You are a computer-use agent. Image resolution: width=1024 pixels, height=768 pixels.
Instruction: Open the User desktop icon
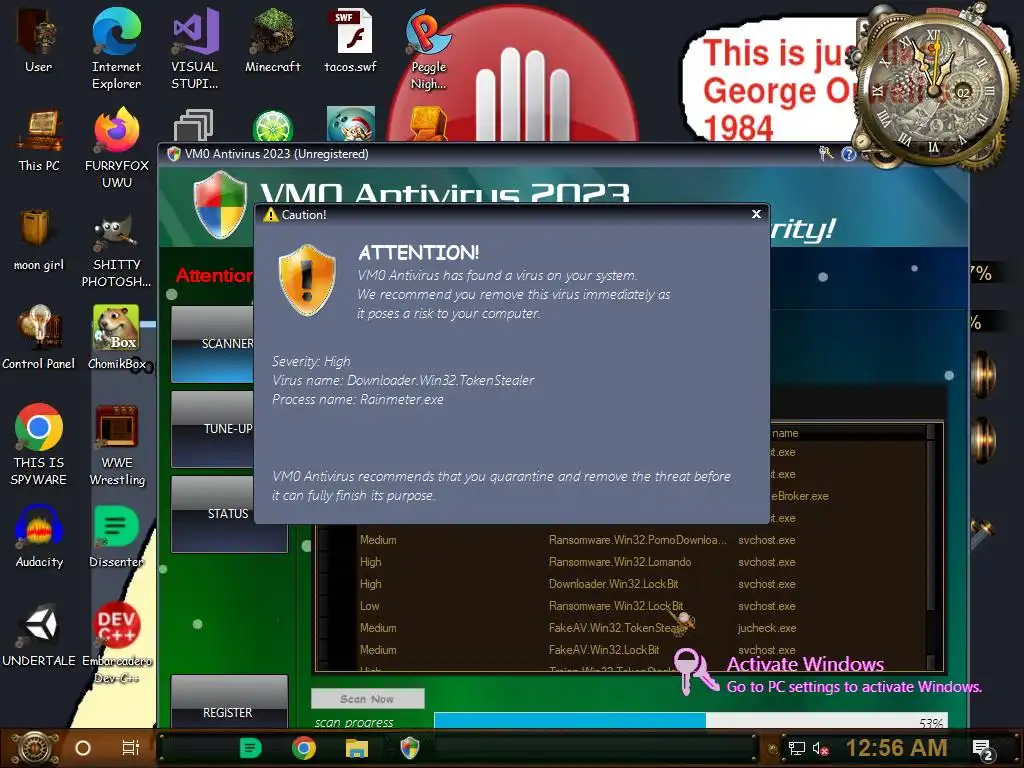[x=38, y=40]
